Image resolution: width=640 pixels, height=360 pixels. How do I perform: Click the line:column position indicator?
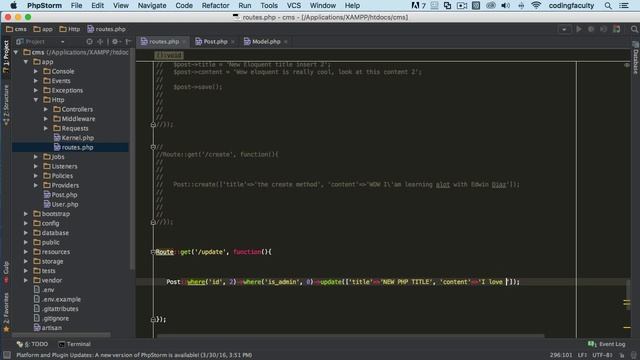pos(561,355)
